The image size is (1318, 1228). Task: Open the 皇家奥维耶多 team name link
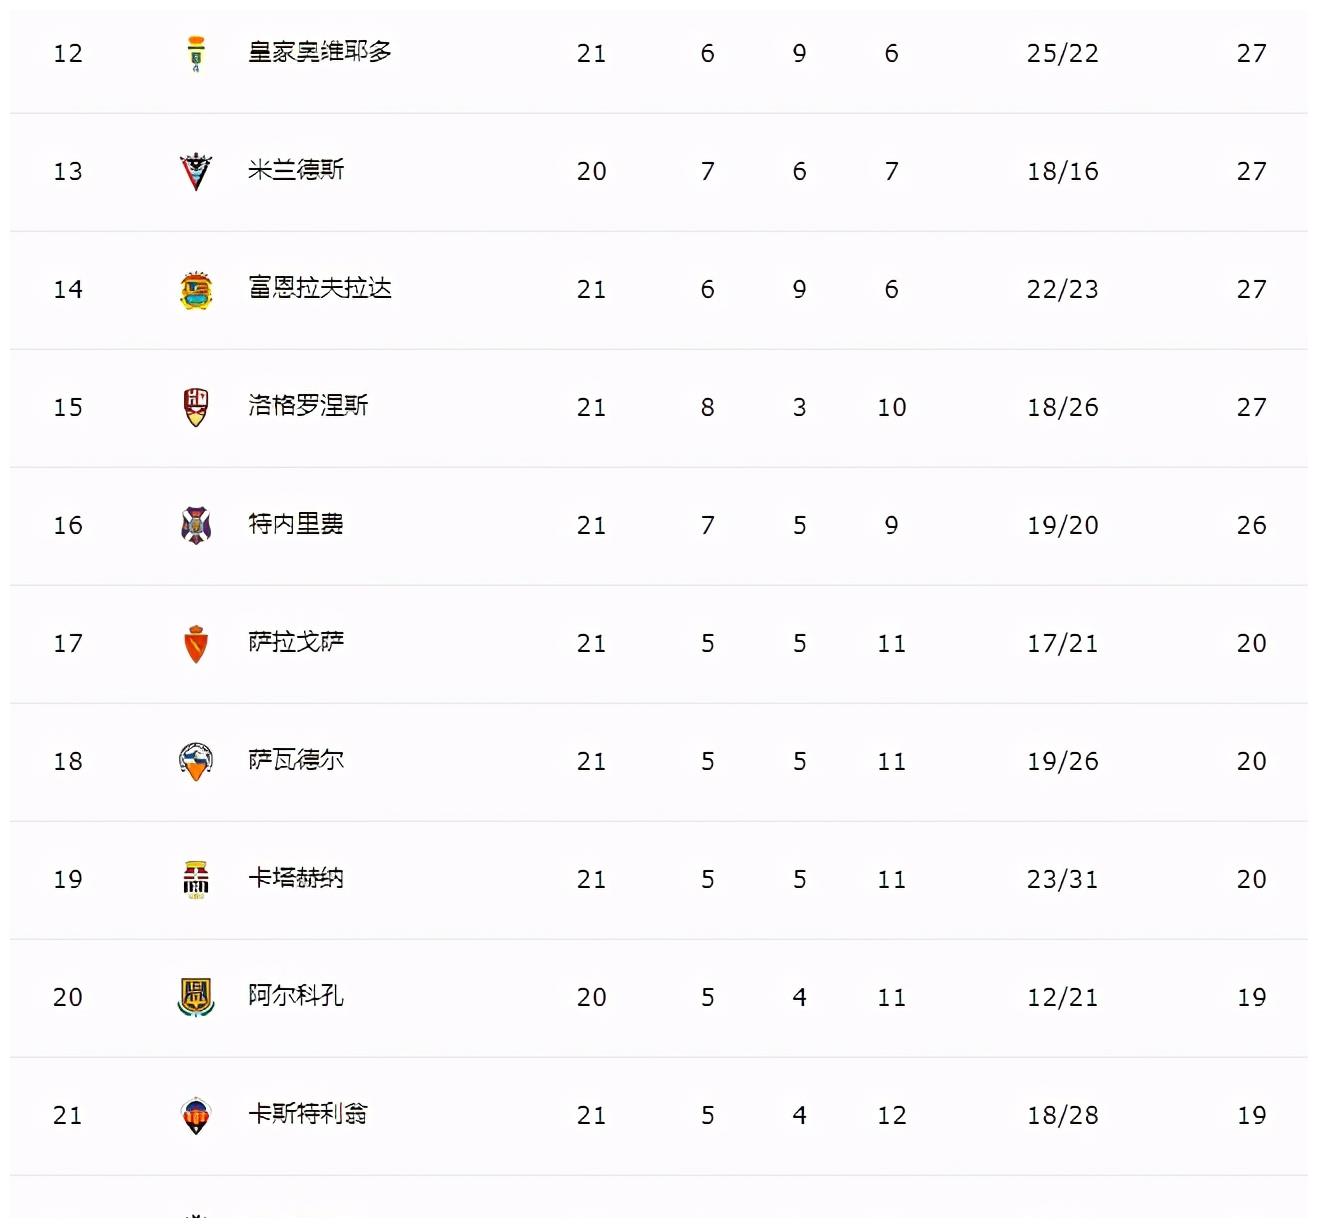(x=320, y=52)
